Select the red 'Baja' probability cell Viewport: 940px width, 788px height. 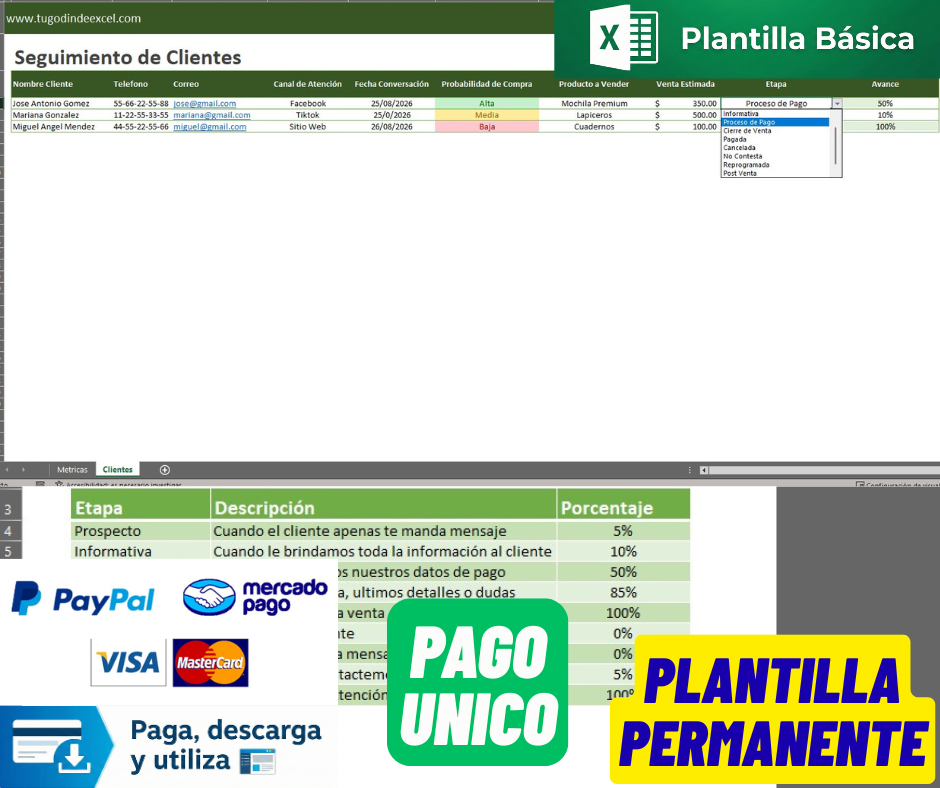[487, 127]
